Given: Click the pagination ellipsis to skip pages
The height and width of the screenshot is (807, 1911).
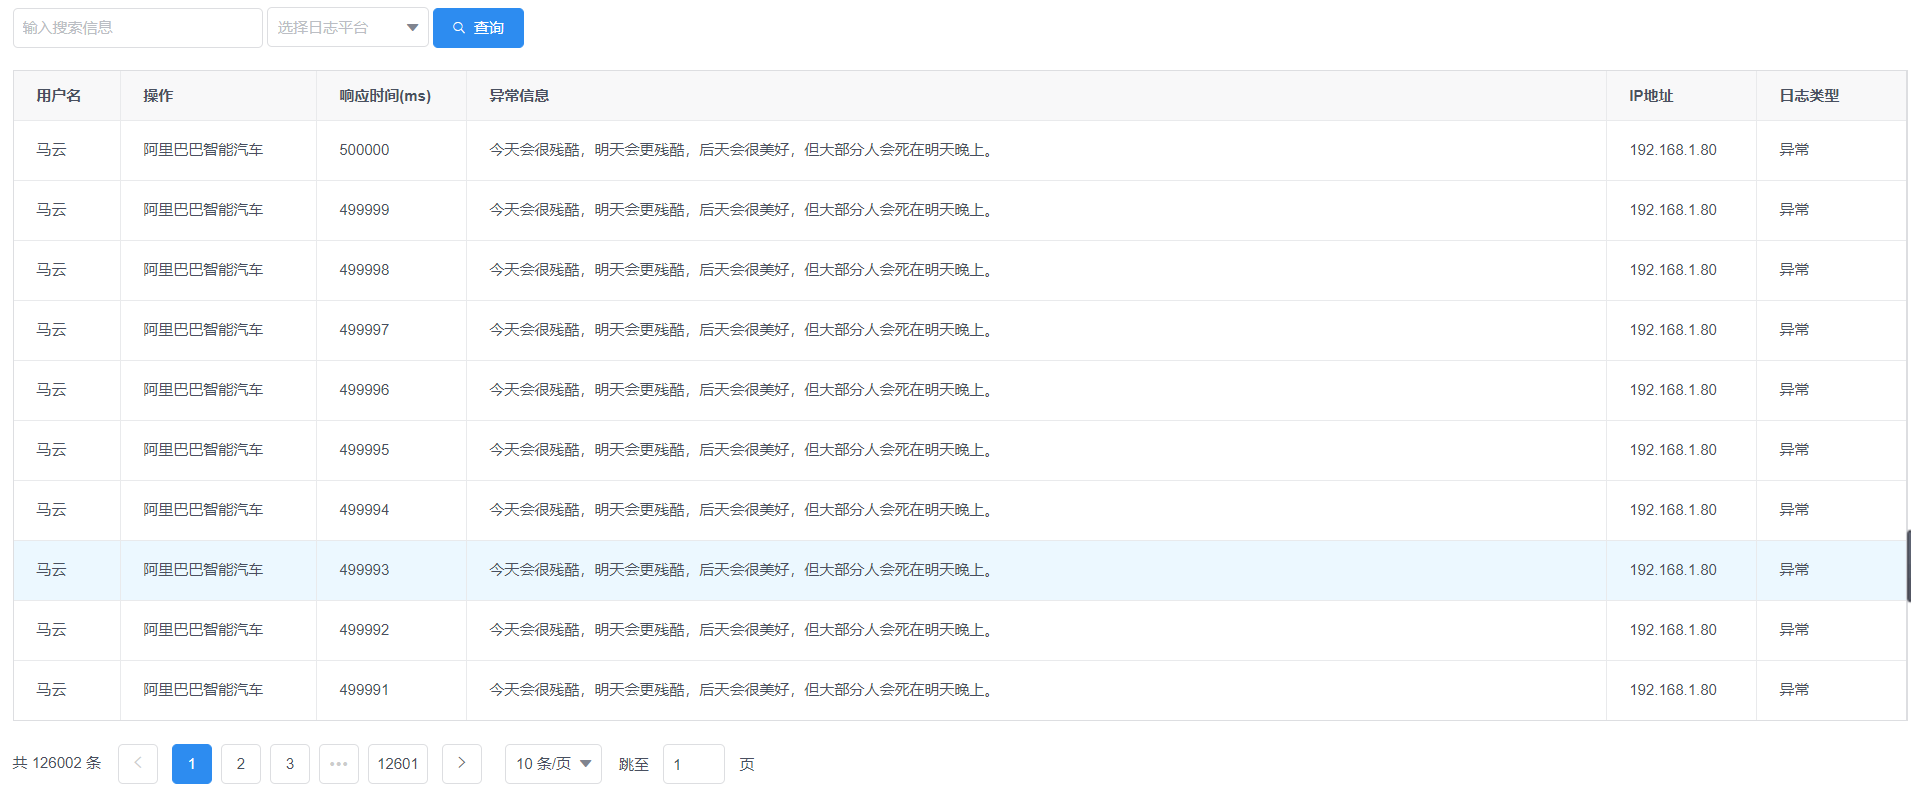Looking at the screenshot, I should tap(339, 764).
